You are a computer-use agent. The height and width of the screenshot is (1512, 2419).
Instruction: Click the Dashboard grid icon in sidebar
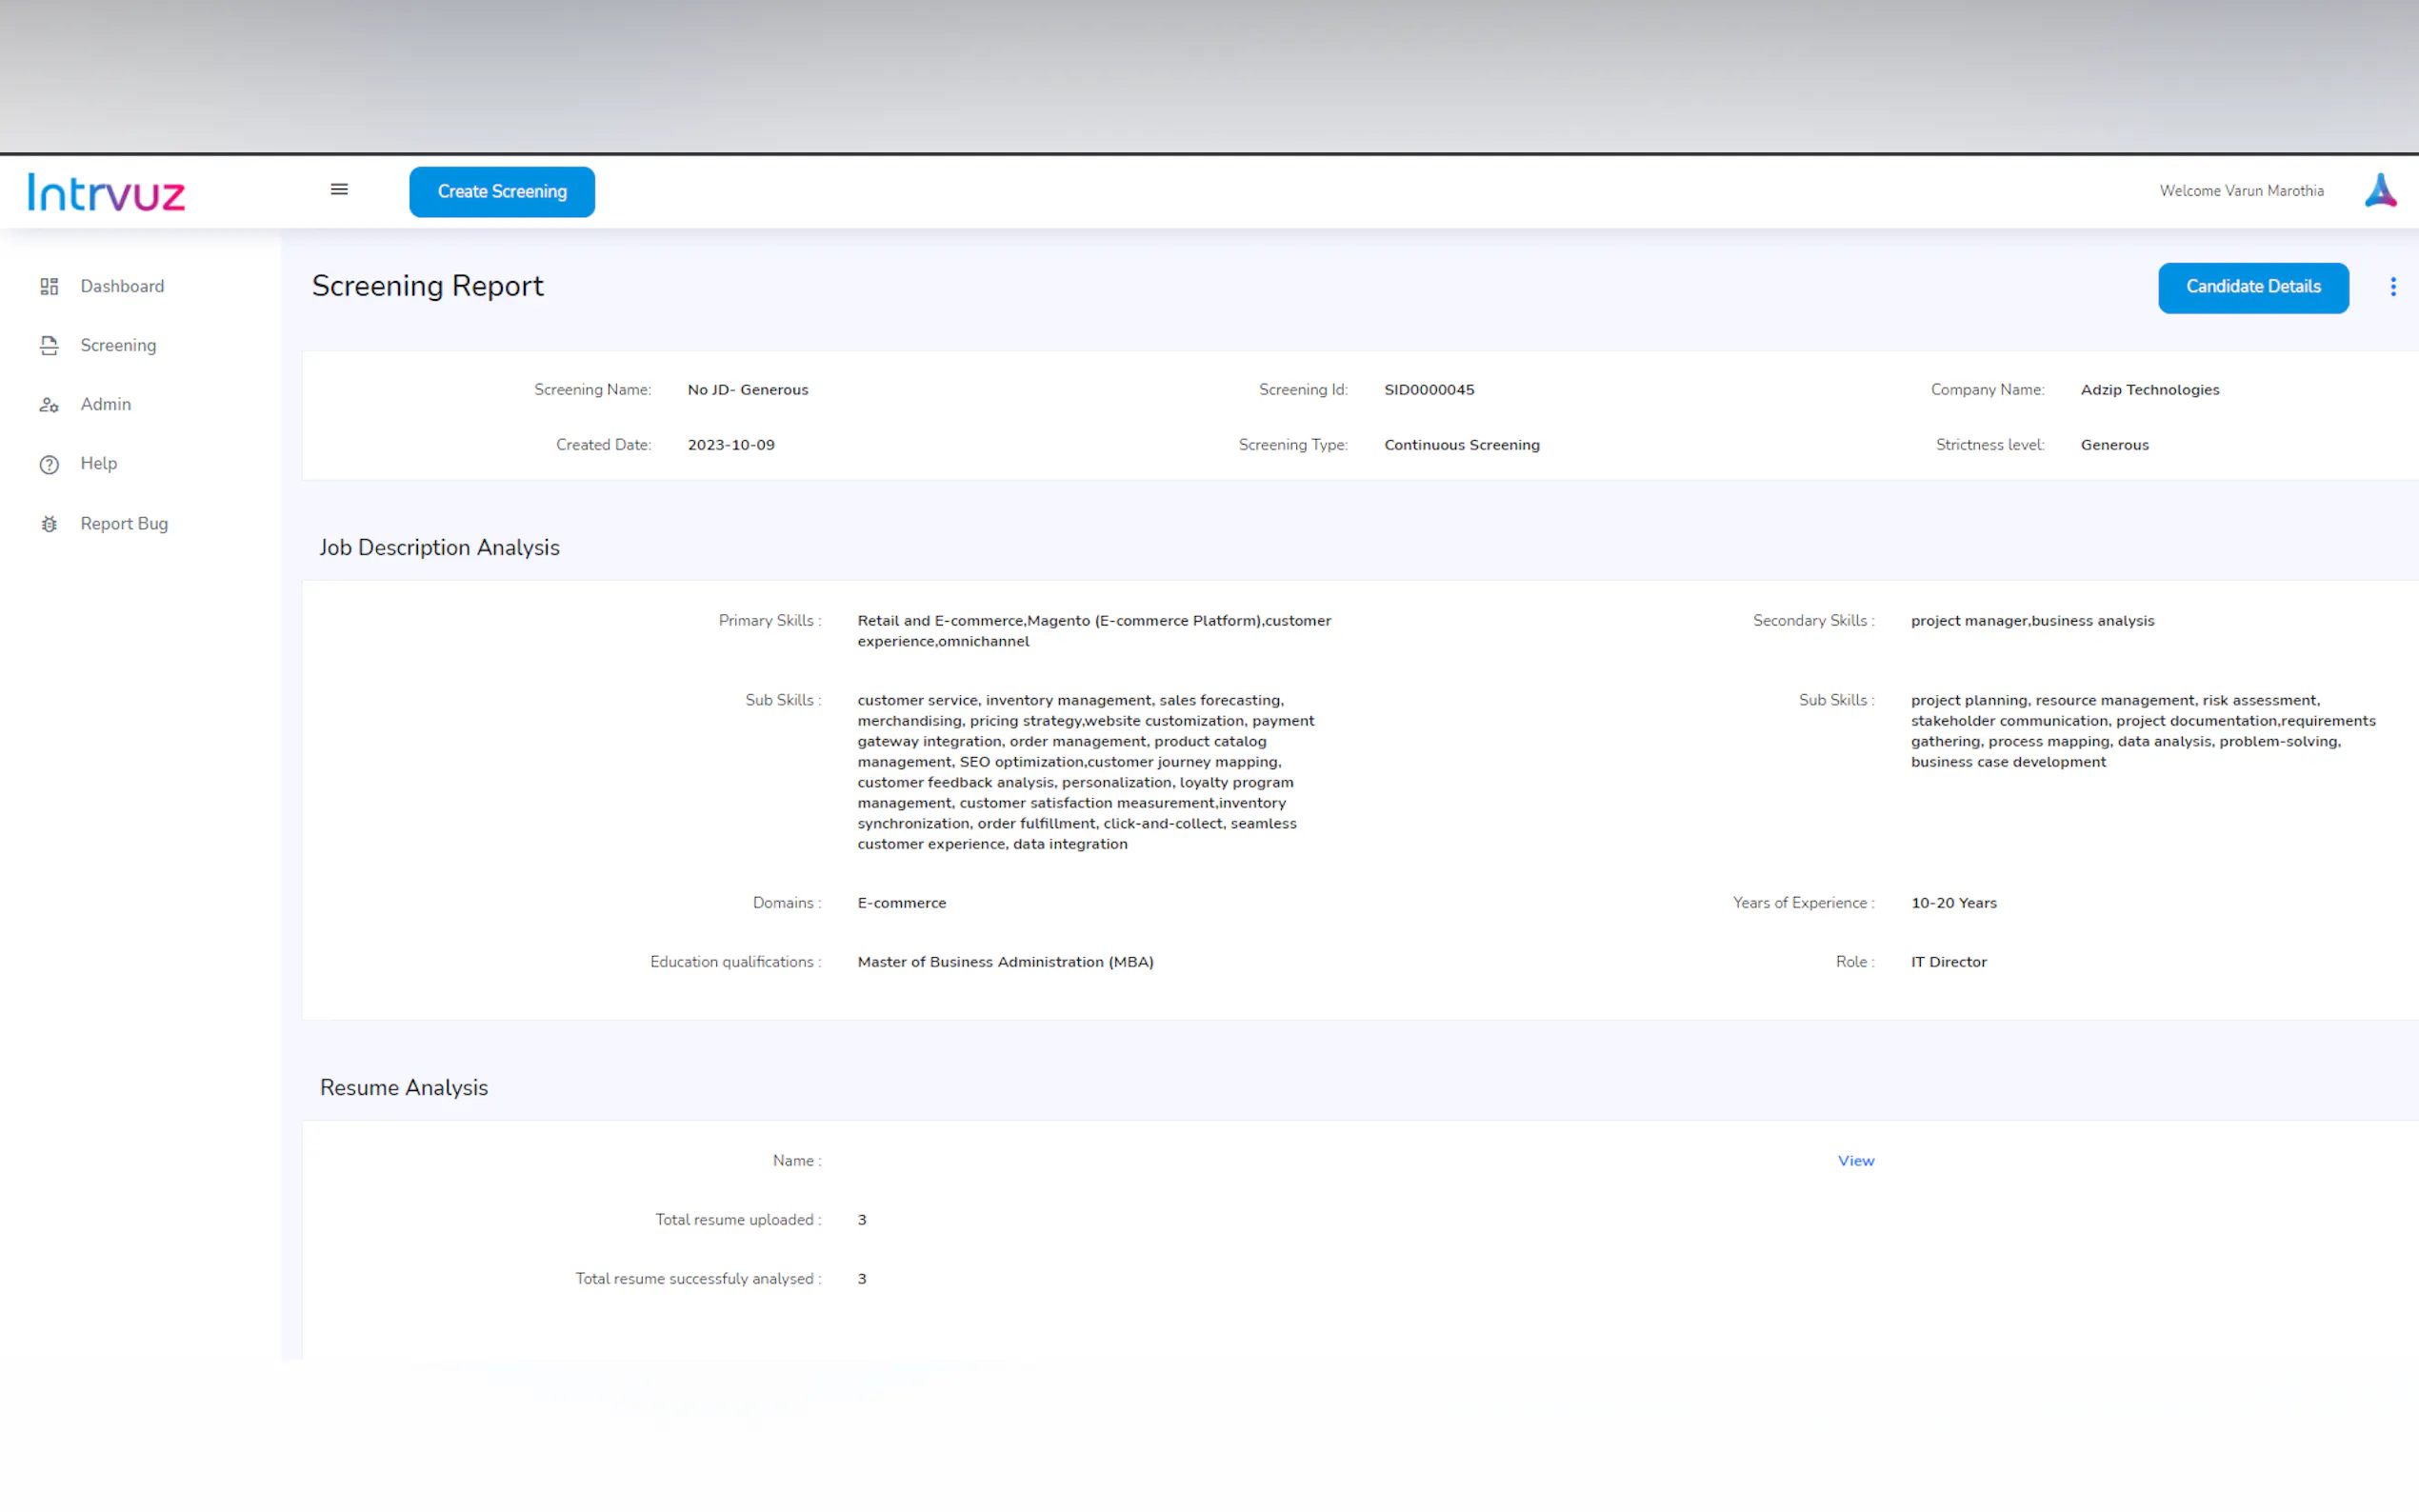[49, 287]
